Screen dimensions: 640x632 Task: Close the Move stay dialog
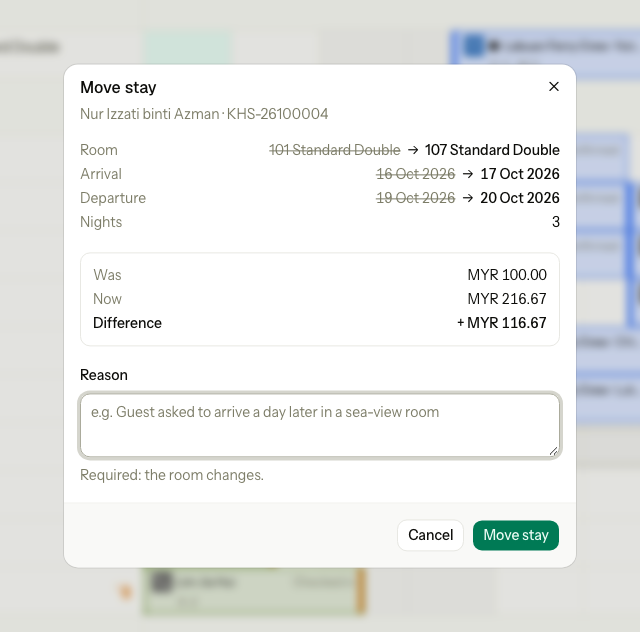coord(553,87)
